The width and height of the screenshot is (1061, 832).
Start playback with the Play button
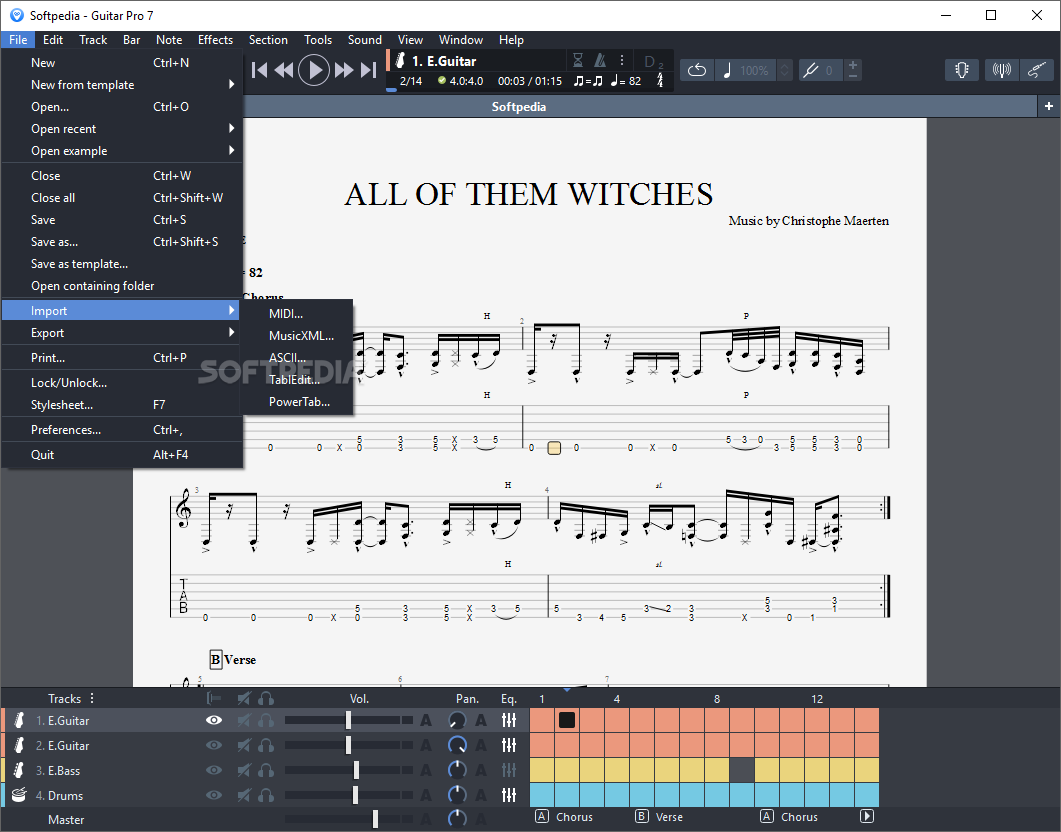point(314,70)
